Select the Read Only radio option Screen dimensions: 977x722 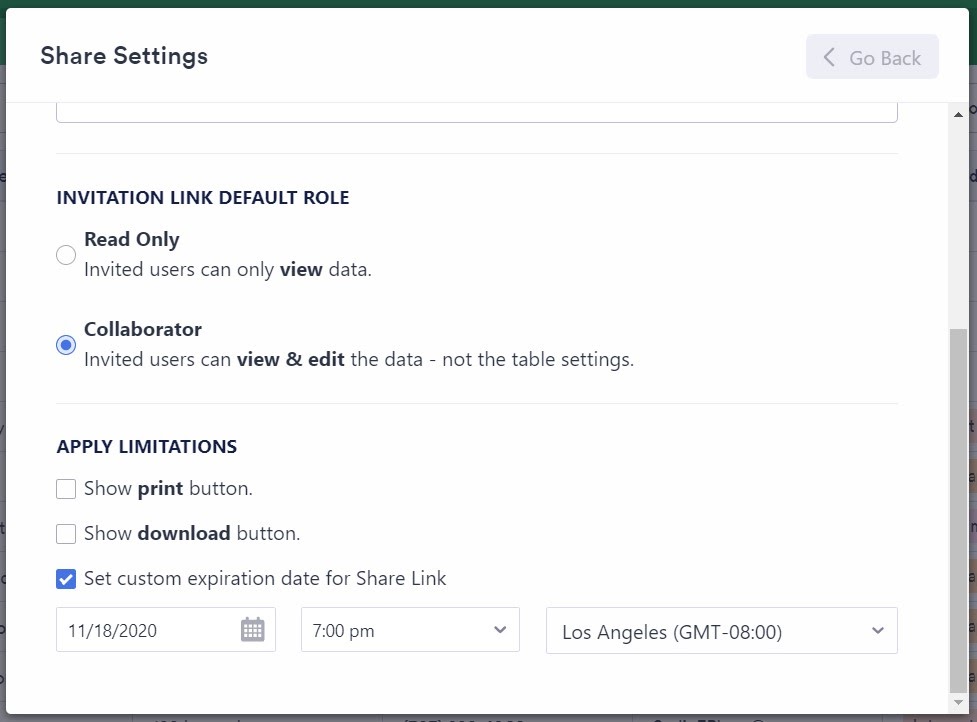(x=66, y=255)
